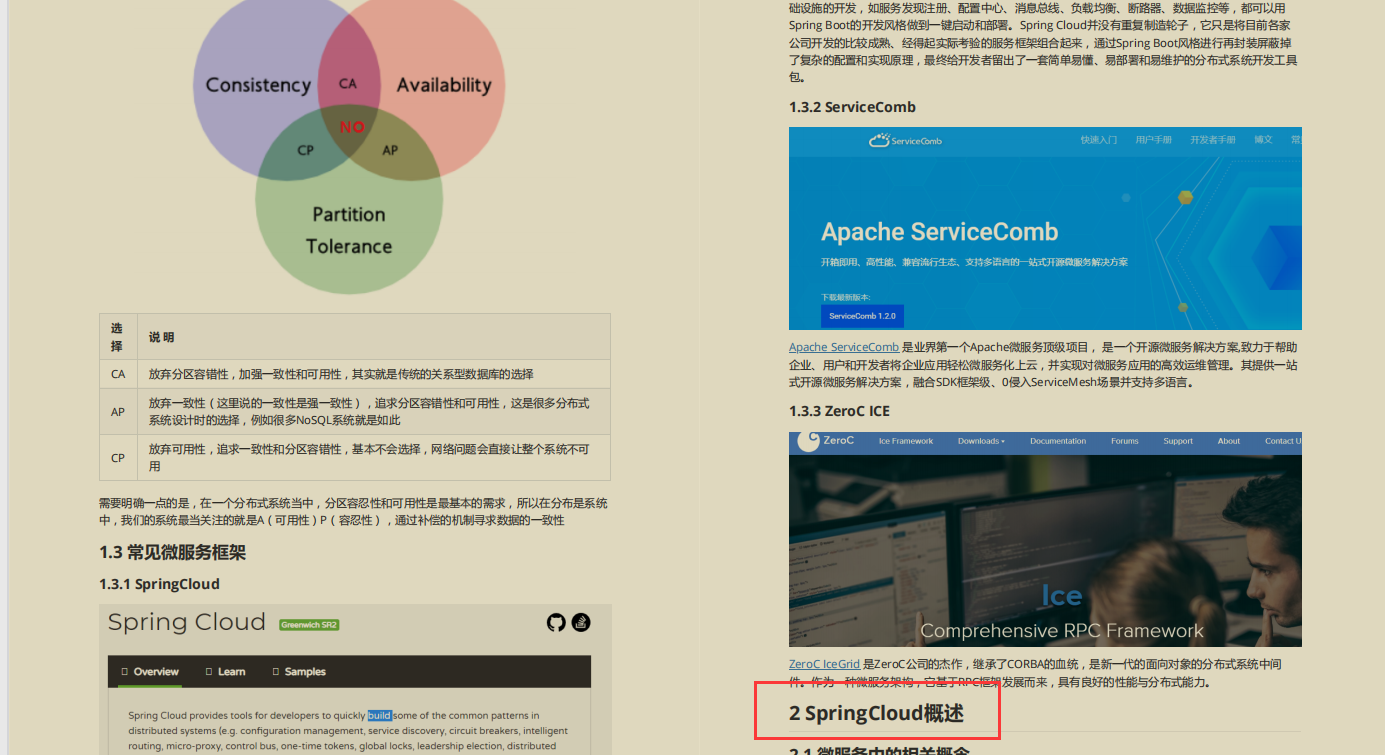Open 用户手册 in ServiceComb navigation

(x=1153, y=140)
